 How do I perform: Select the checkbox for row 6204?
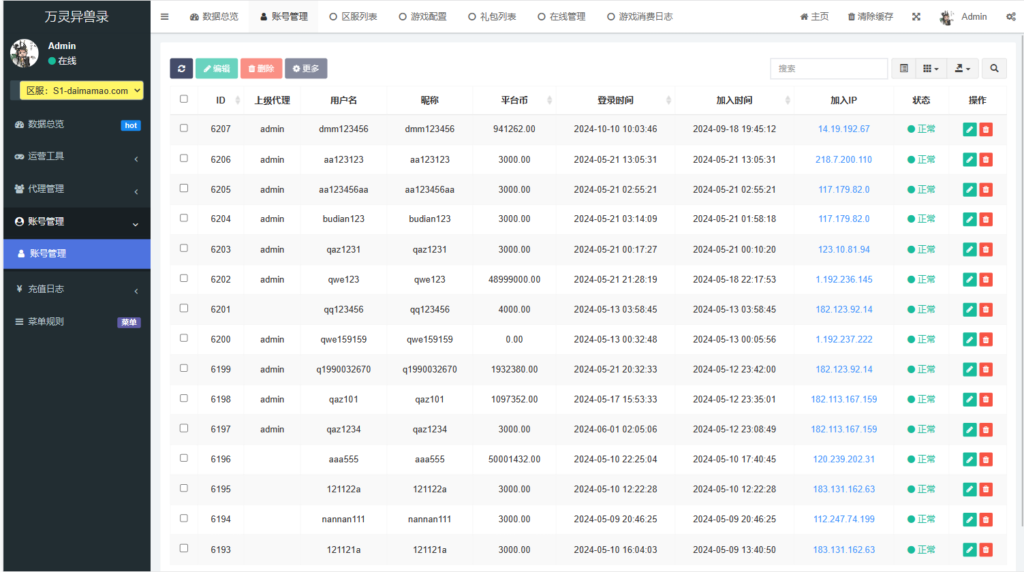tap(184, 219)
